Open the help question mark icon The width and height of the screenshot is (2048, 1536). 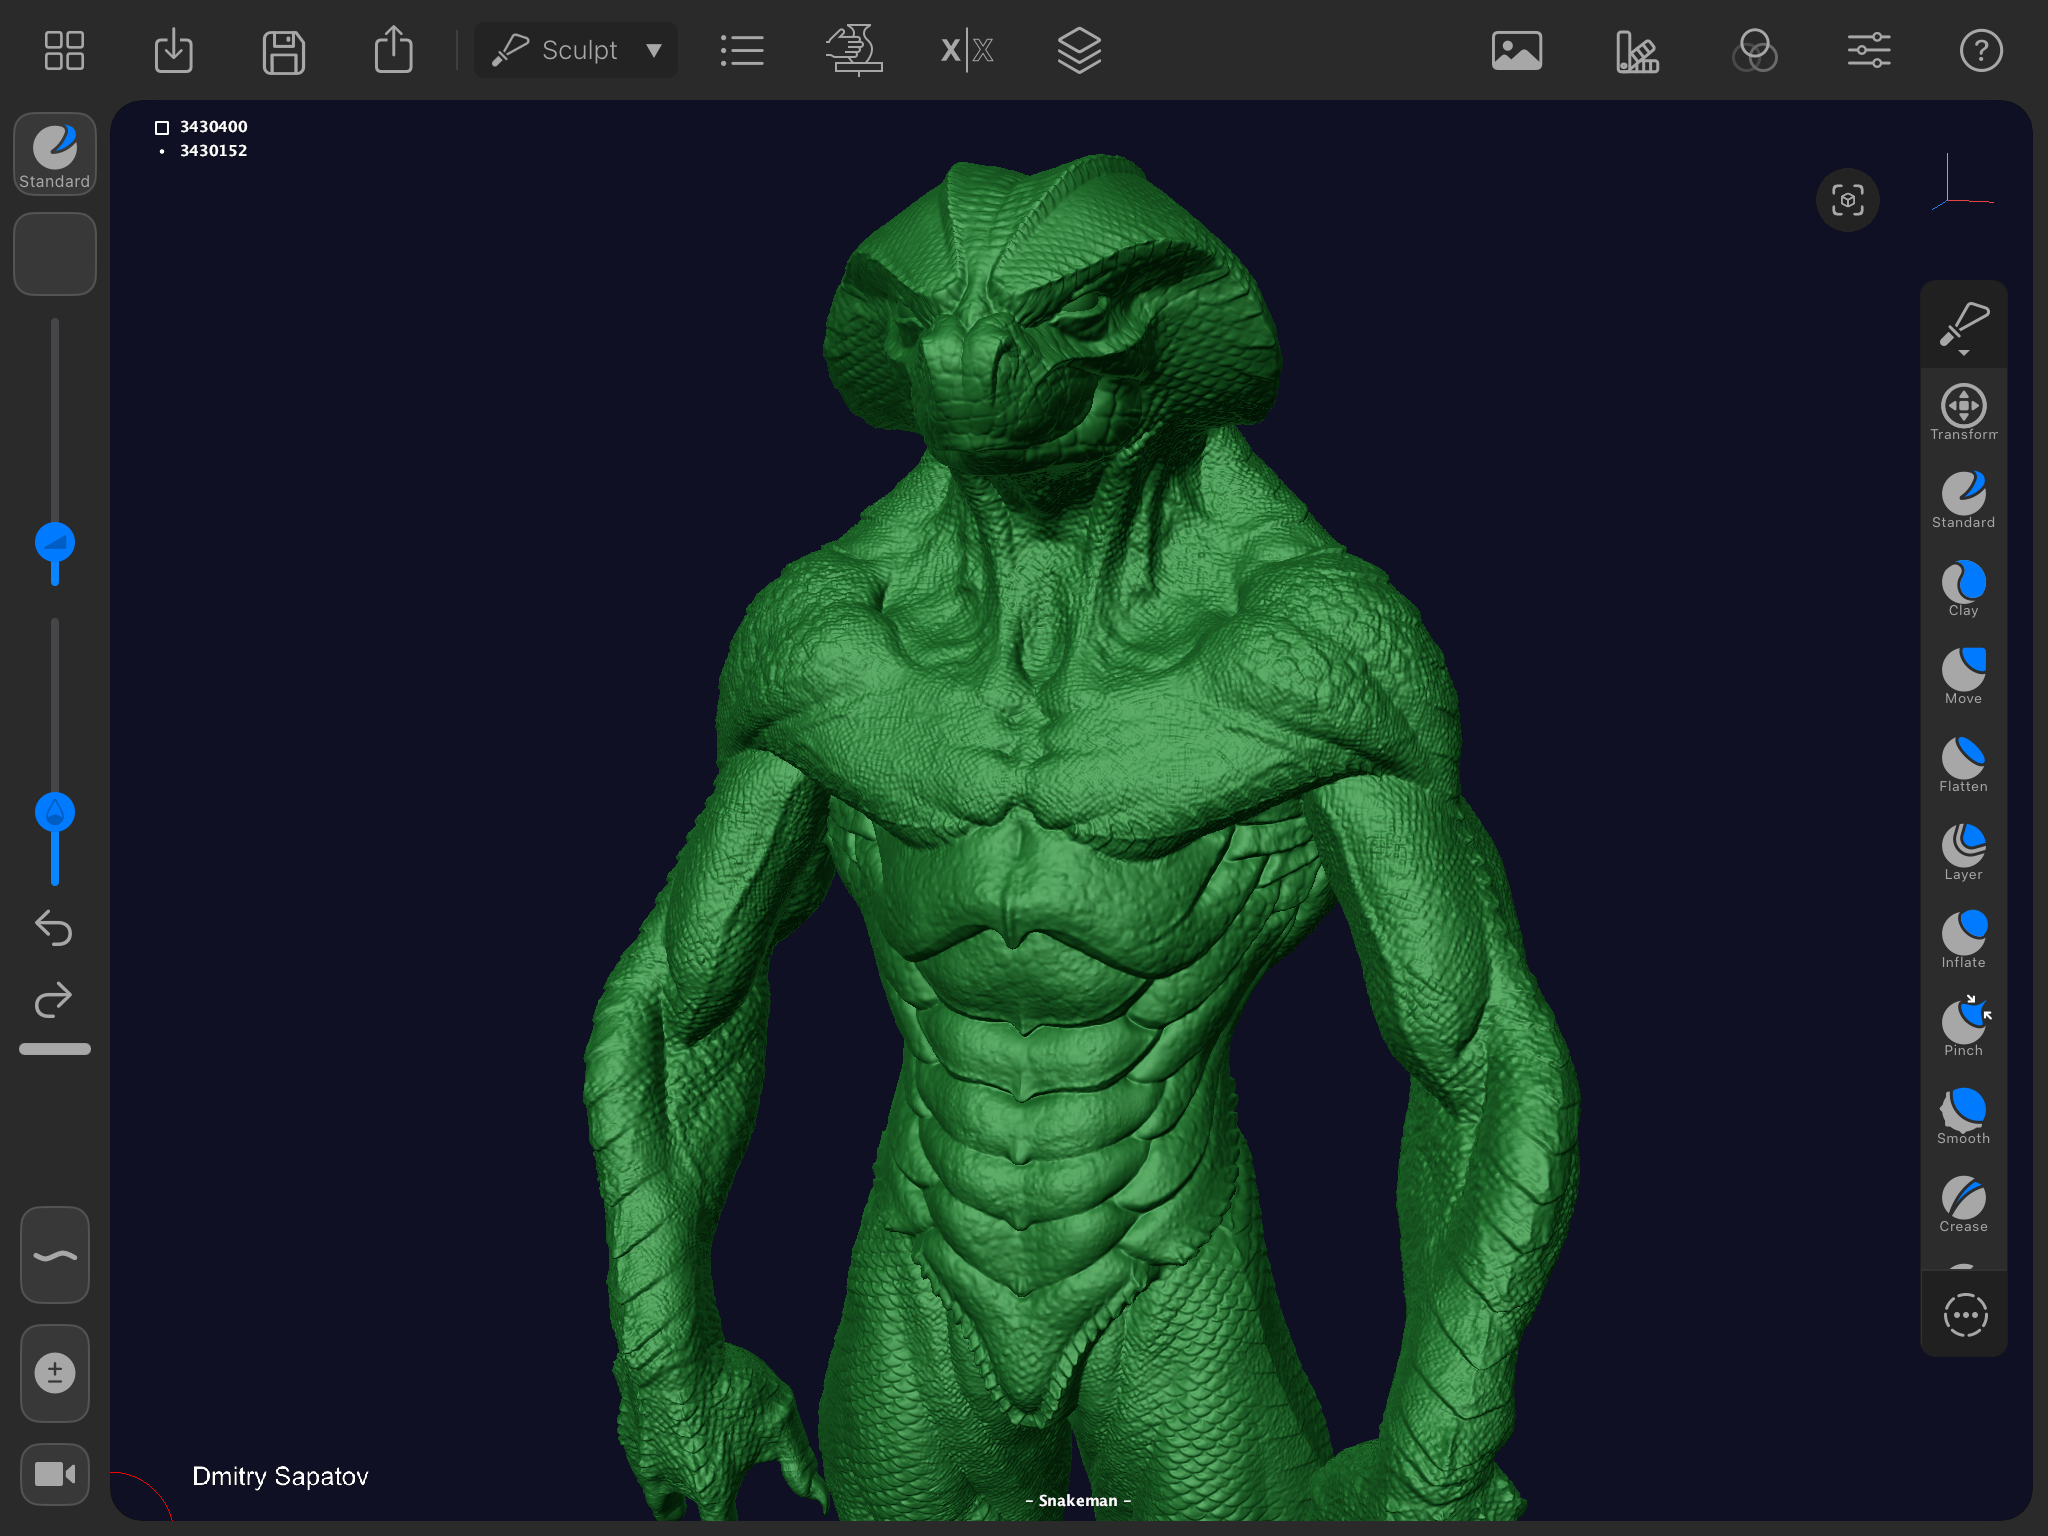coord(1981,50)
